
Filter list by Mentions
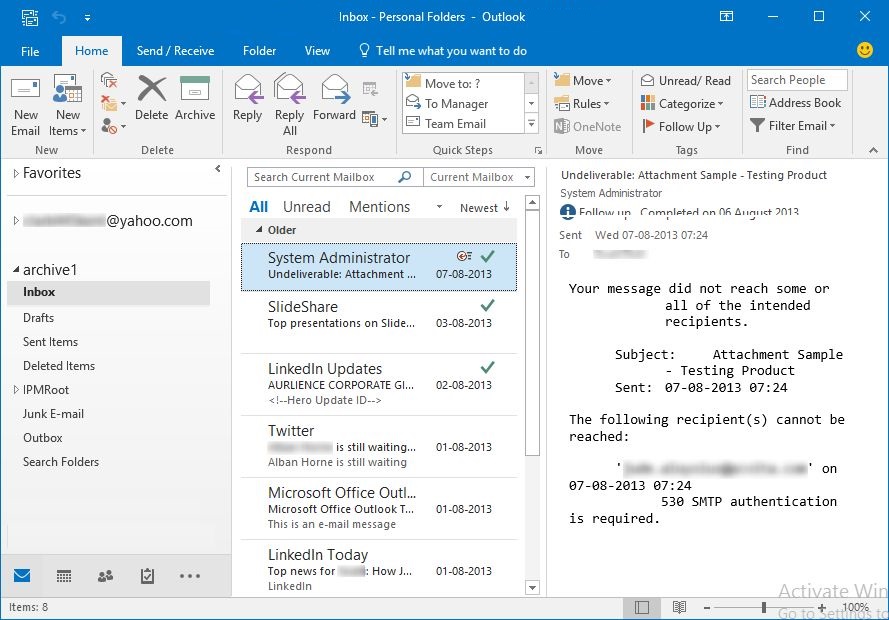(x=379, y=207)
